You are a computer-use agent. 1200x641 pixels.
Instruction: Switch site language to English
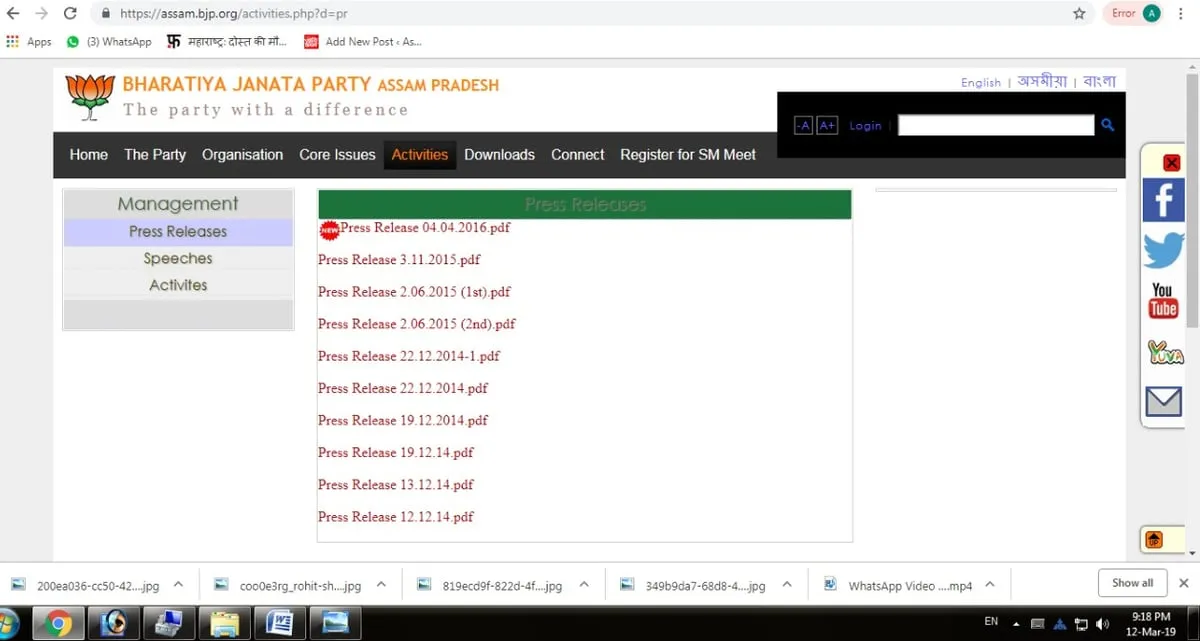[981, 82]
